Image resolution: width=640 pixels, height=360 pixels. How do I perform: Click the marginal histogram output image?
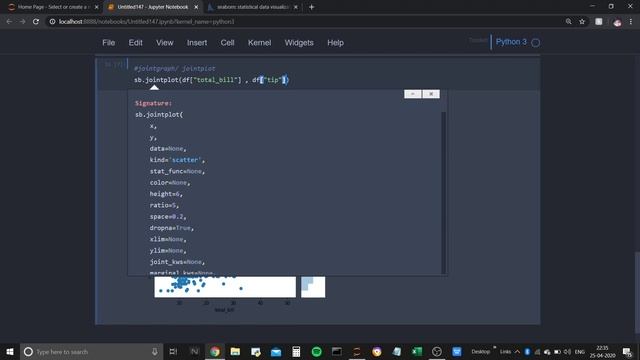click(313, 287)
